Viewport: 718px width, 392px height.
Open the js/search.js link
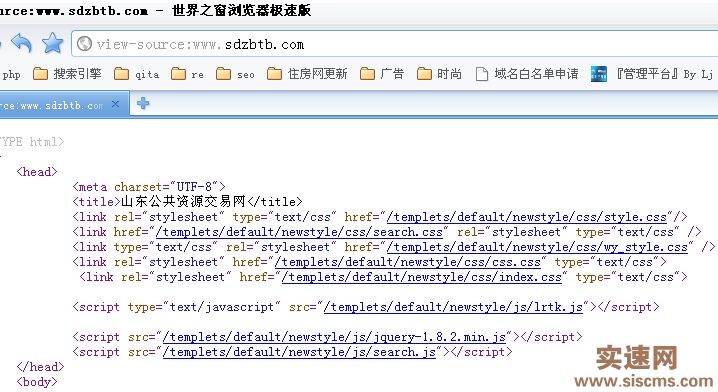299,352
